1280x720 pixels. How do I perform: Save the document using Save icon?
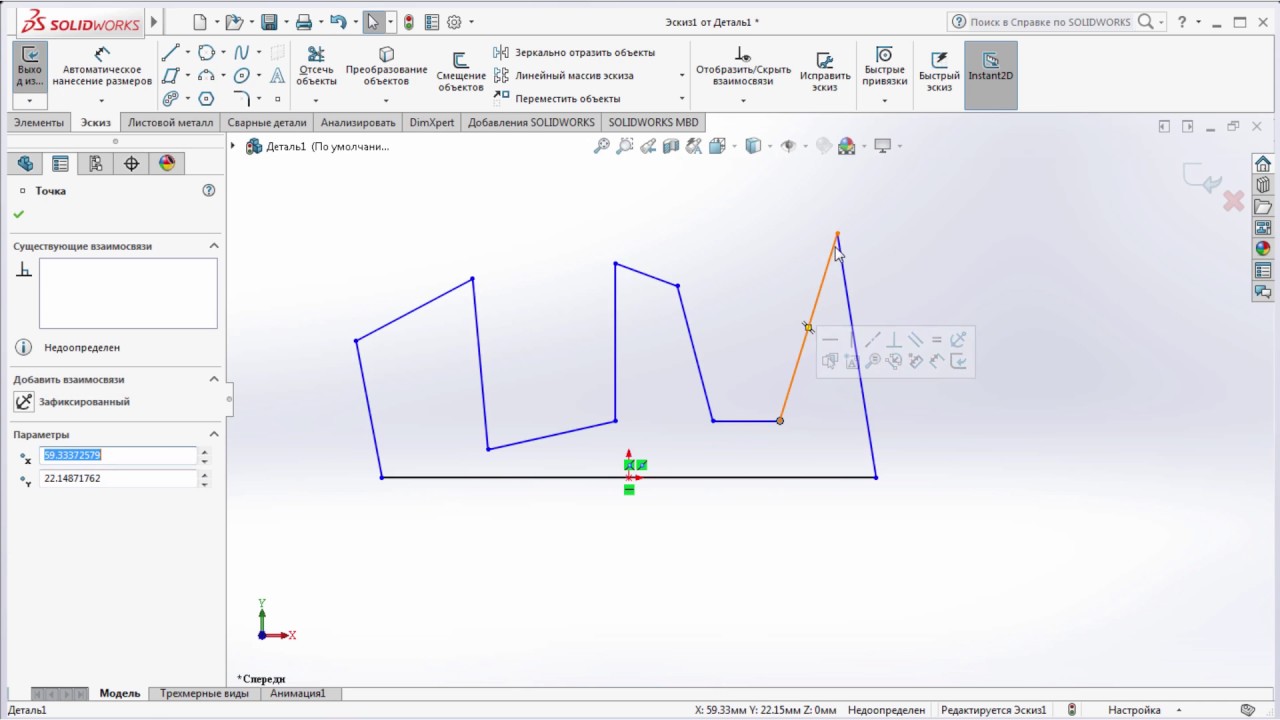[x=269, y=21]
